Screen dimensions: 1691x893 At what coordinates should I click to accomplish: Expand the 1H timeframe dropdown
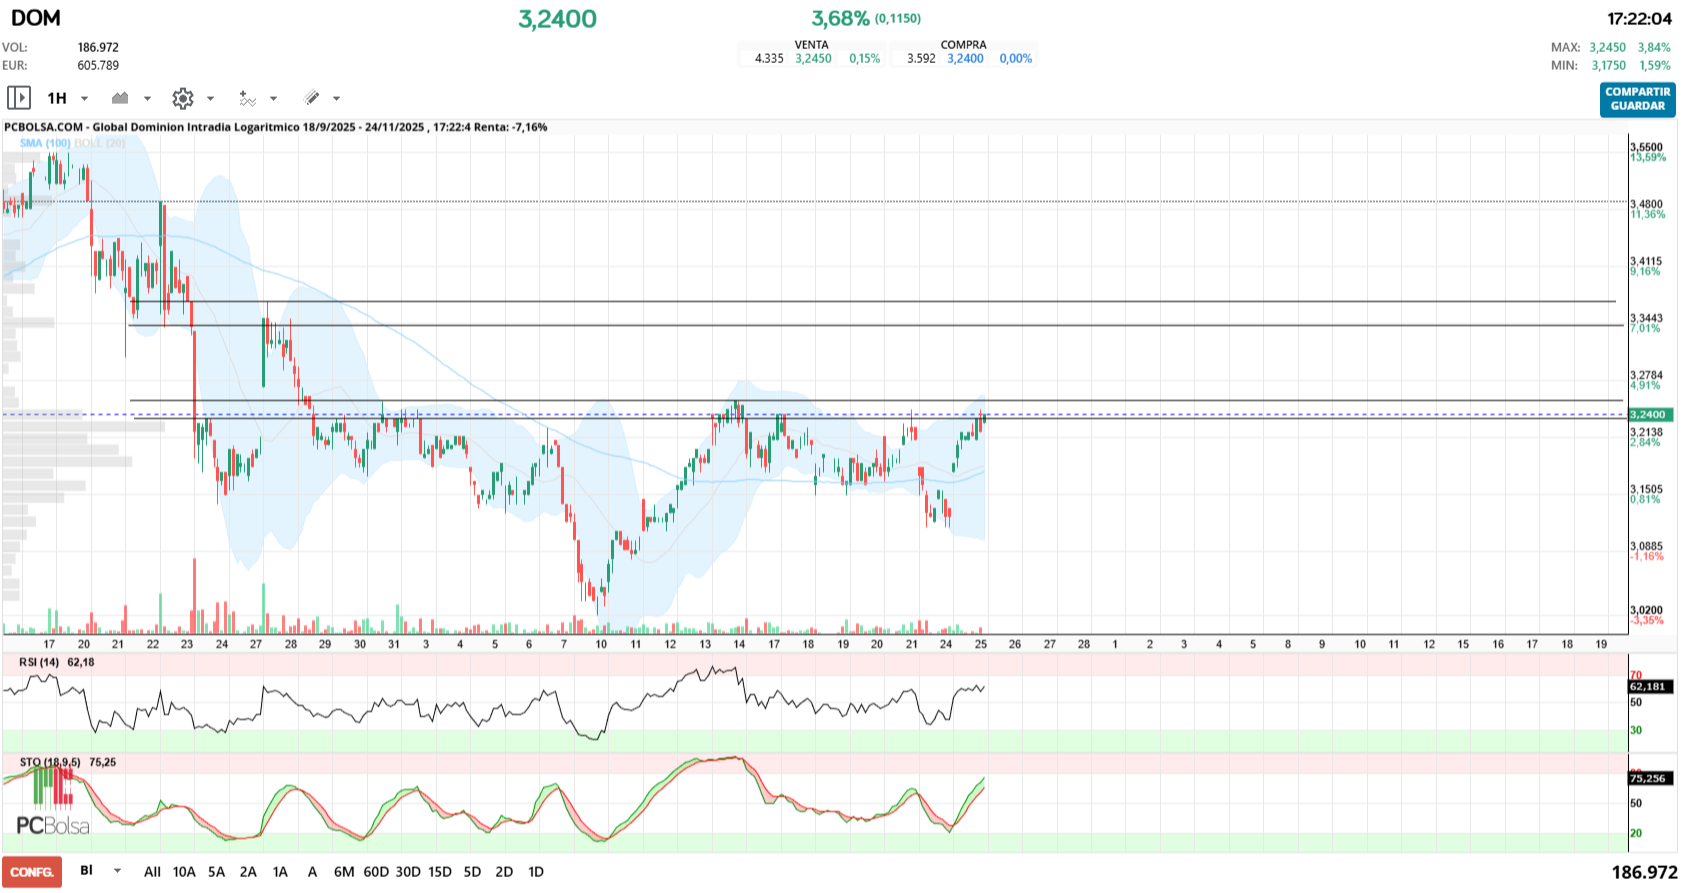(84, 98)
